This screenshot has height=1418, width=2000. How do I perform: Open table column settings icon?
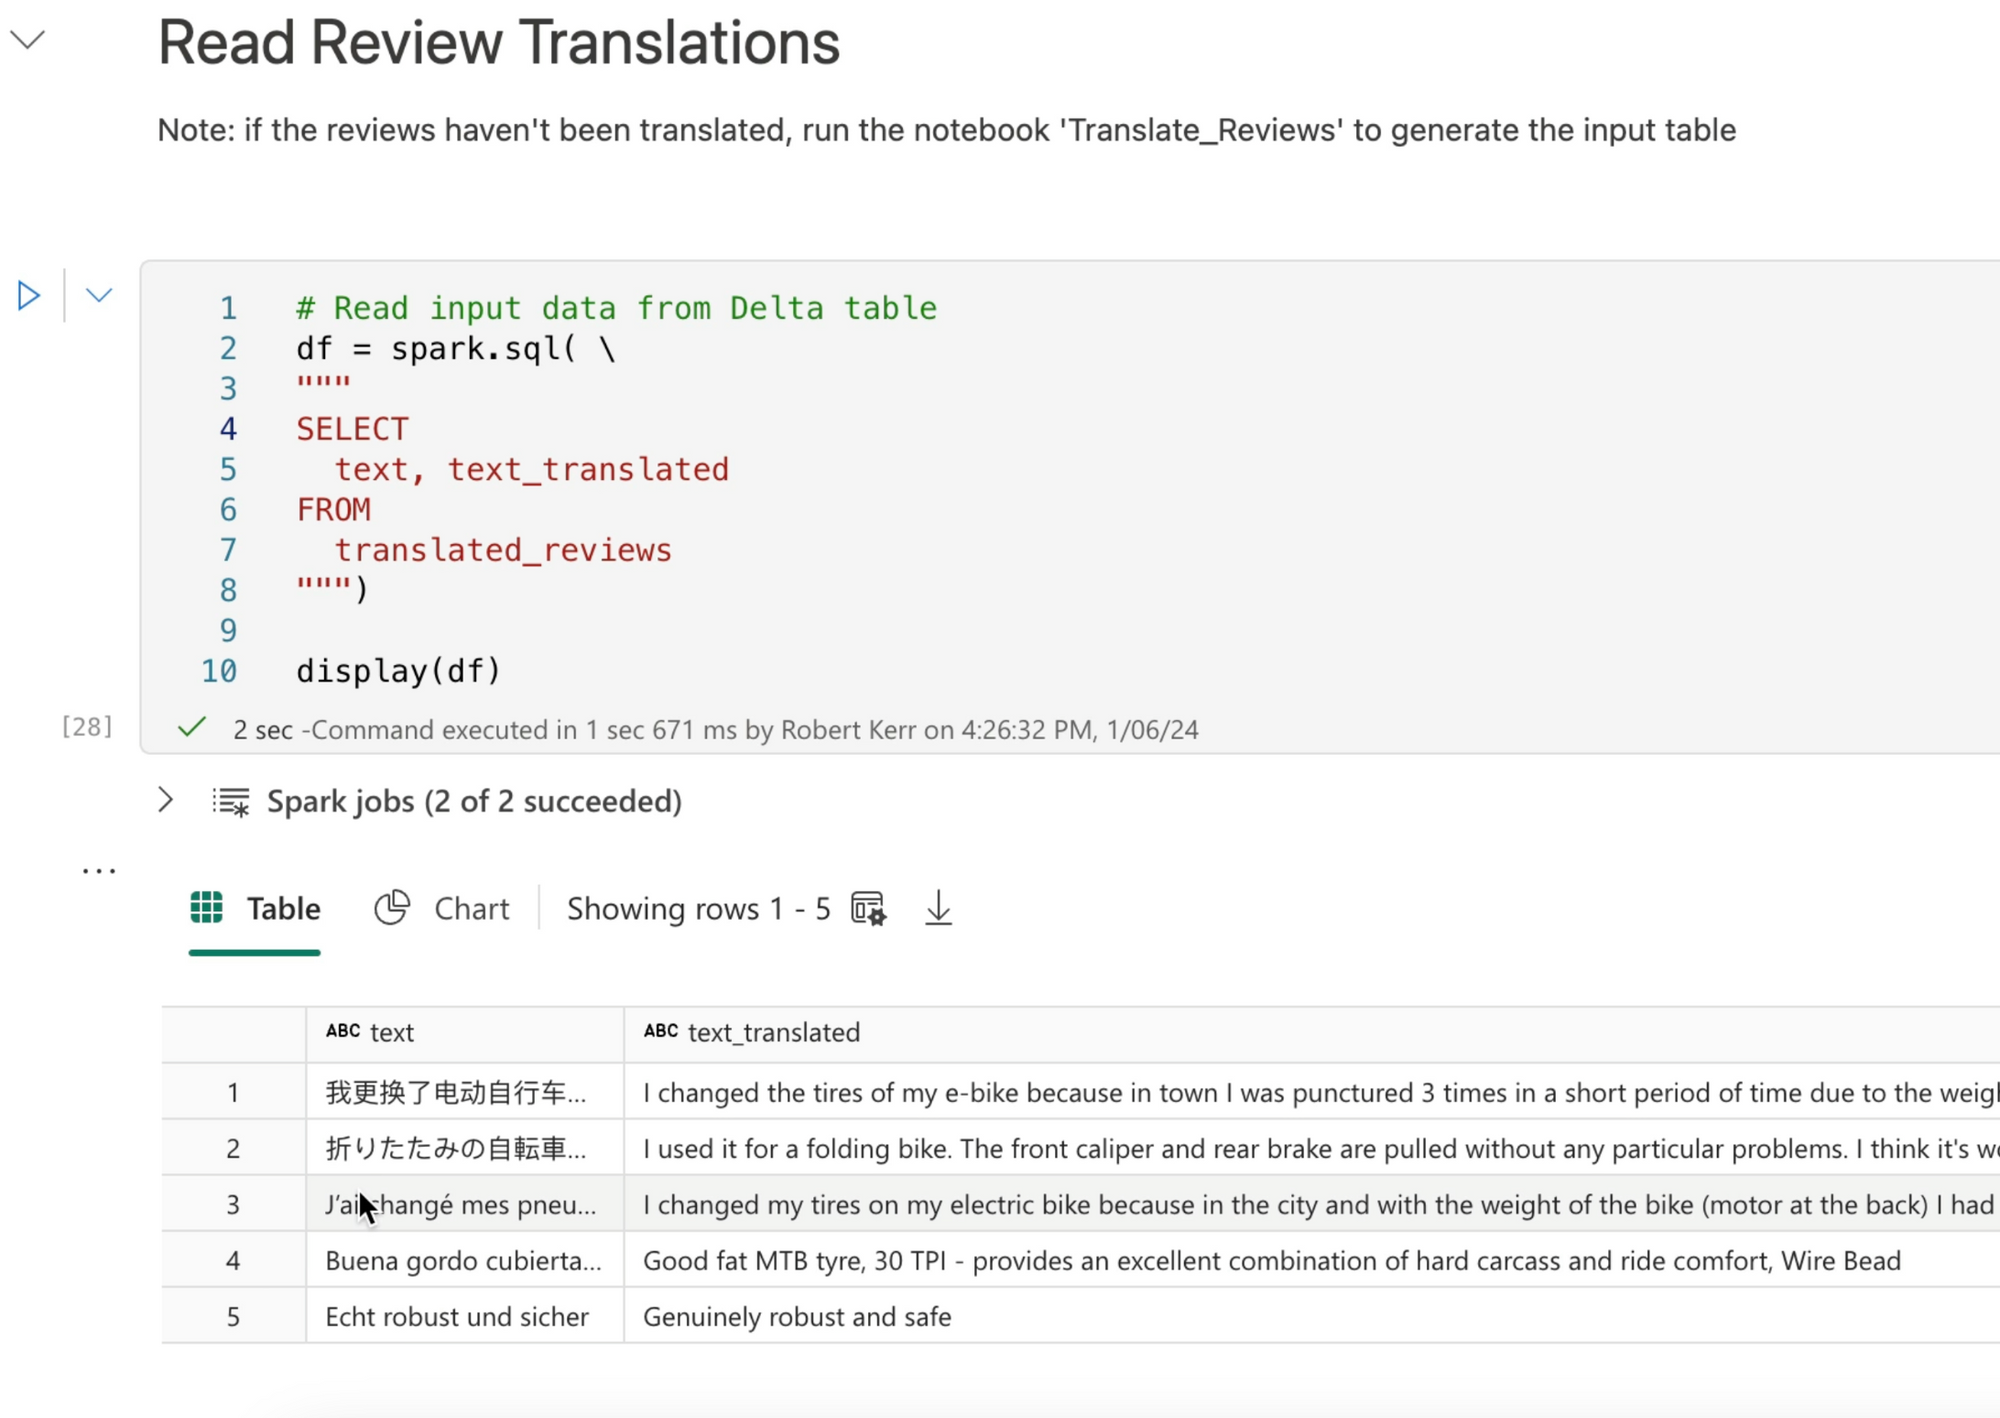pos(868,908)
